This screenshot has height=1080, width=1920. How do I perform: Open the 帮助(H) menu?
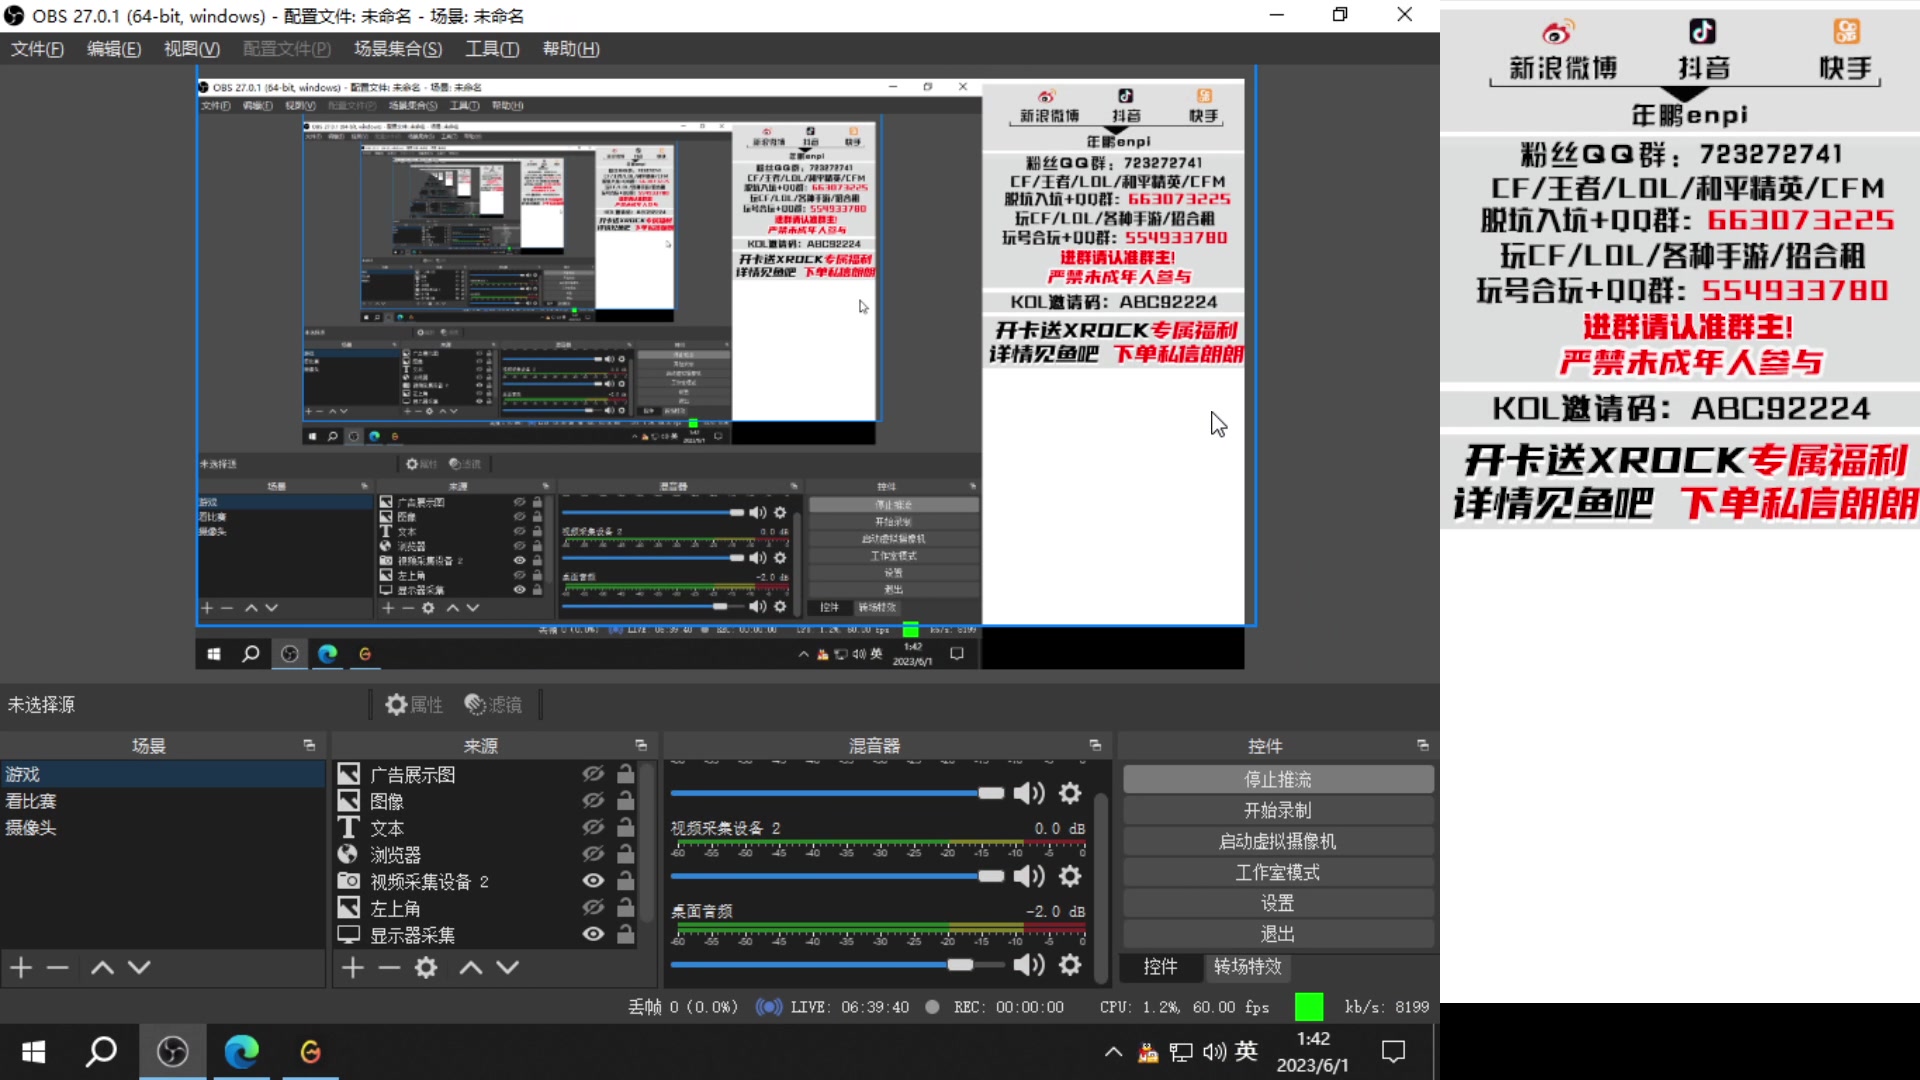click(571, 49)
